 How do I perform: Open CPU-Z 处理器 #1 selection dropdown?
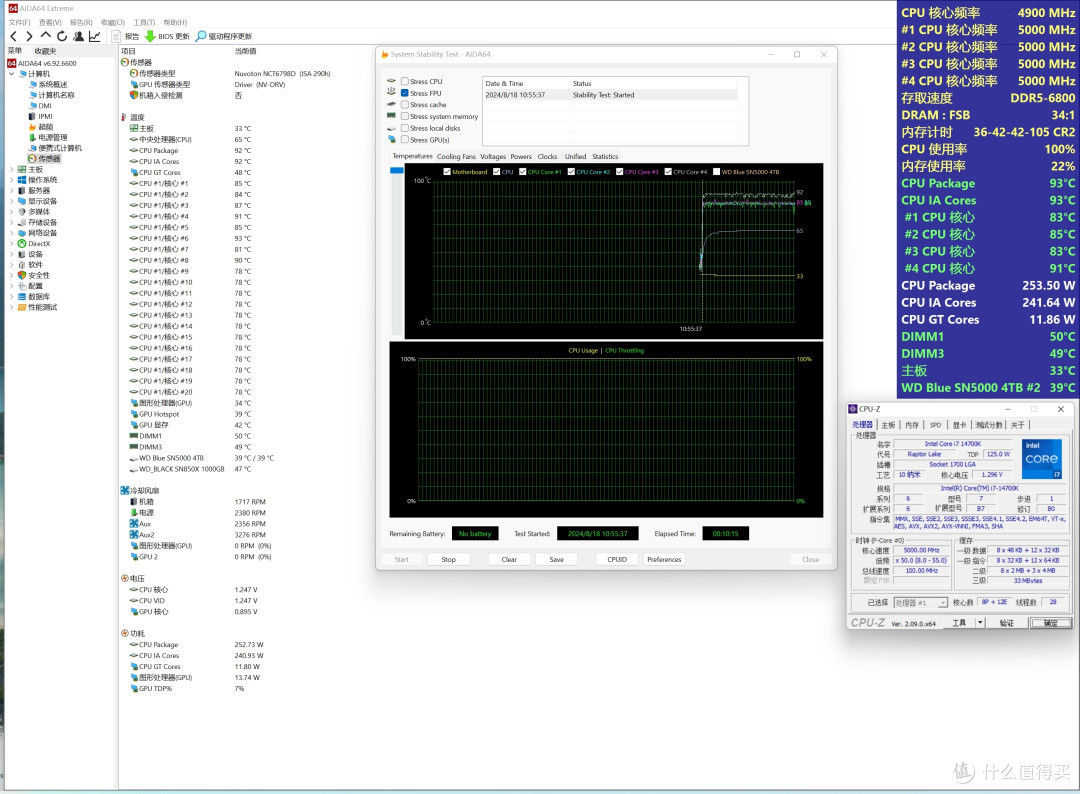coord(921,603)
